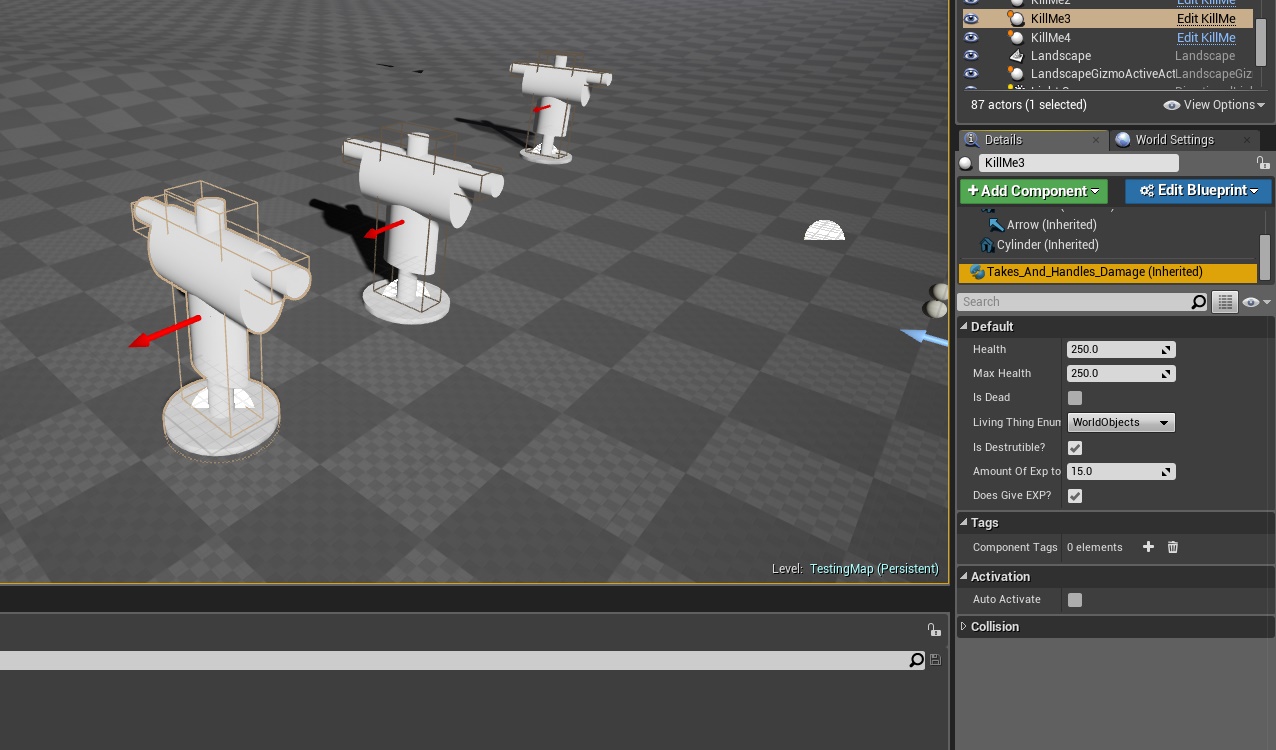The width and height of the screenshot is (1276, 750).
Task: Select KillMe3 actor icon in outliner
Action: [x=1017, y=19]
